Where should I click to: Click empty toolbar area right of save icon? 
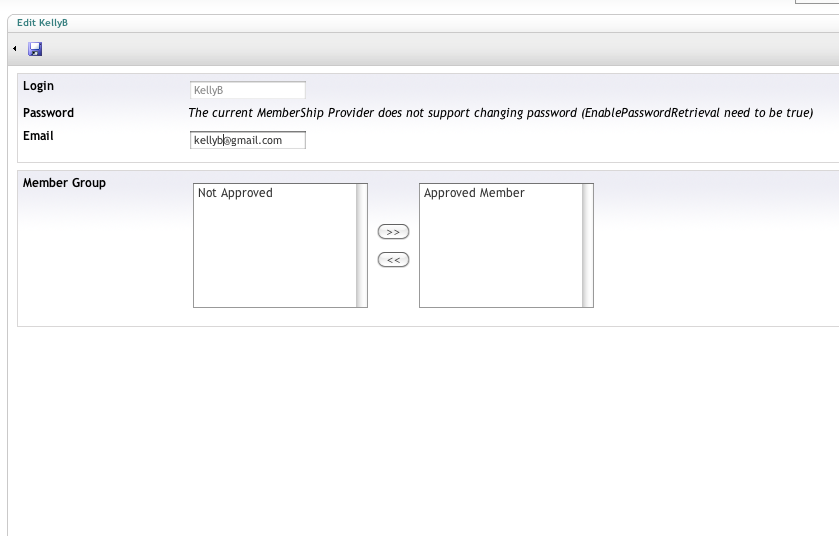[x=400, y=48]
